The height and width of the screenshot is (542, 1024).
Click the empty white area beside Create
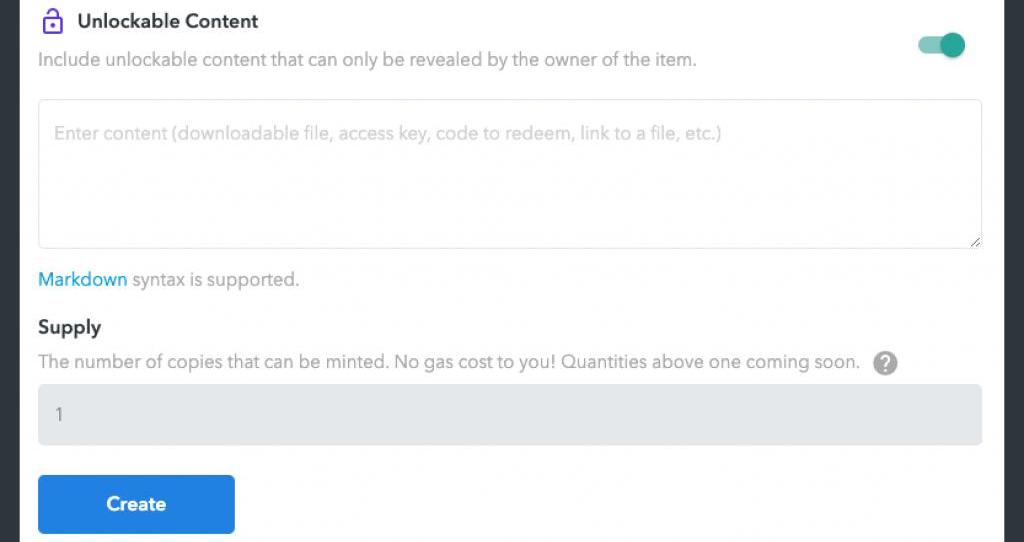(x=600, y=504)
